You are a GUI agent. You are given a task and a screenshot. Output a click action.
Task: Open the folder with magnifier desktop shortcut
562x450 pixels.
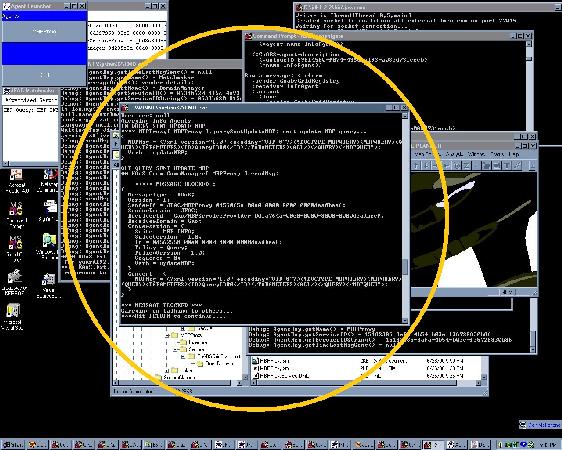pos(49,240)
